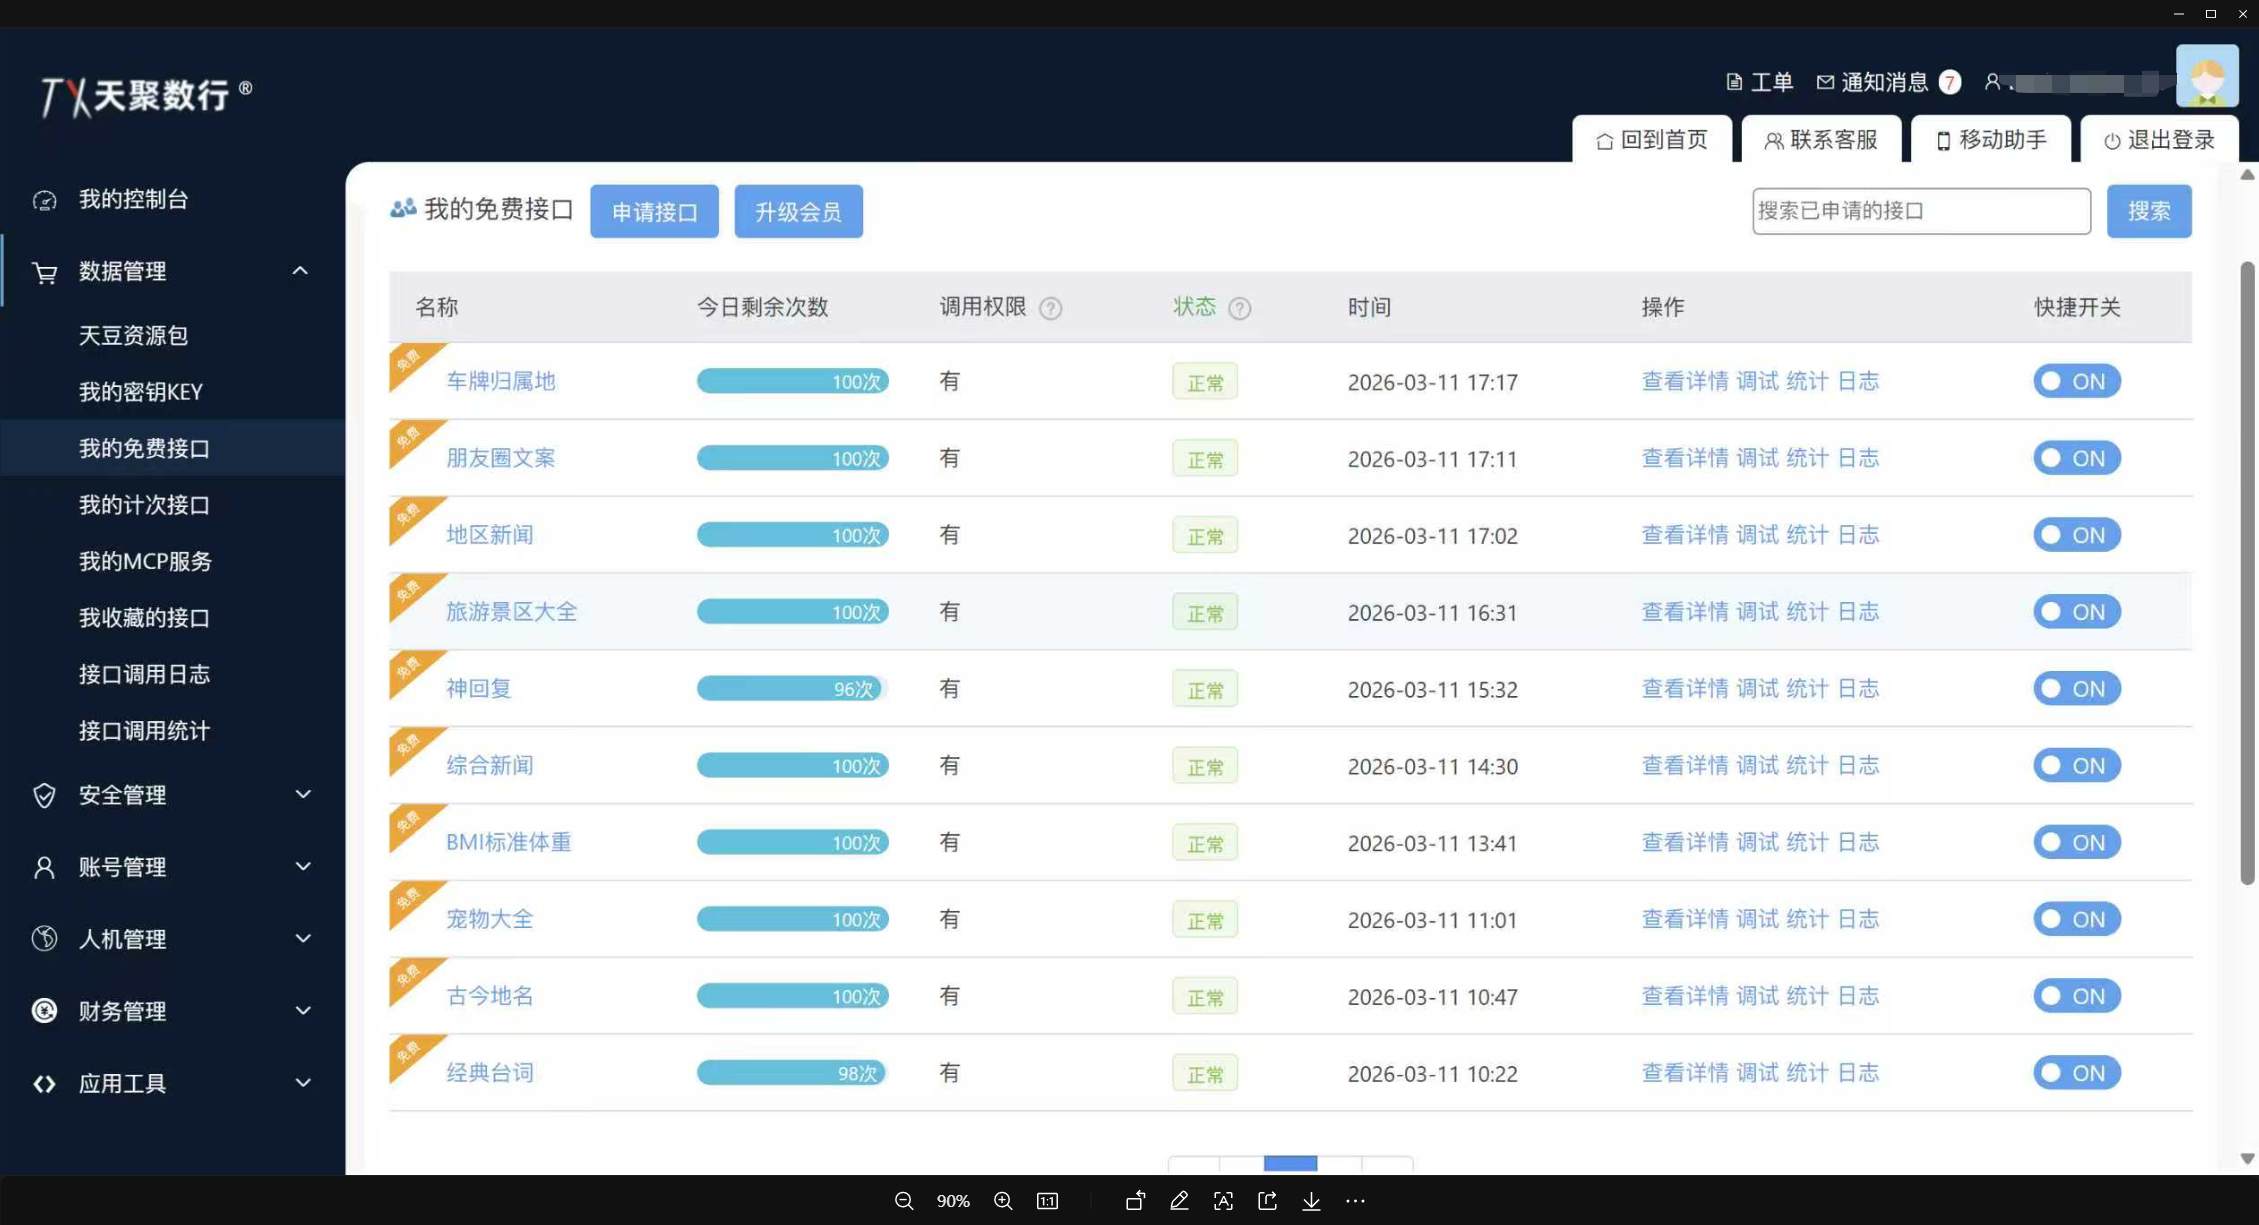The height and width of the screenshot is (1225, 2259).
Task: Click help icon next to 调用权限
Action: click(x=1050, y=308)
